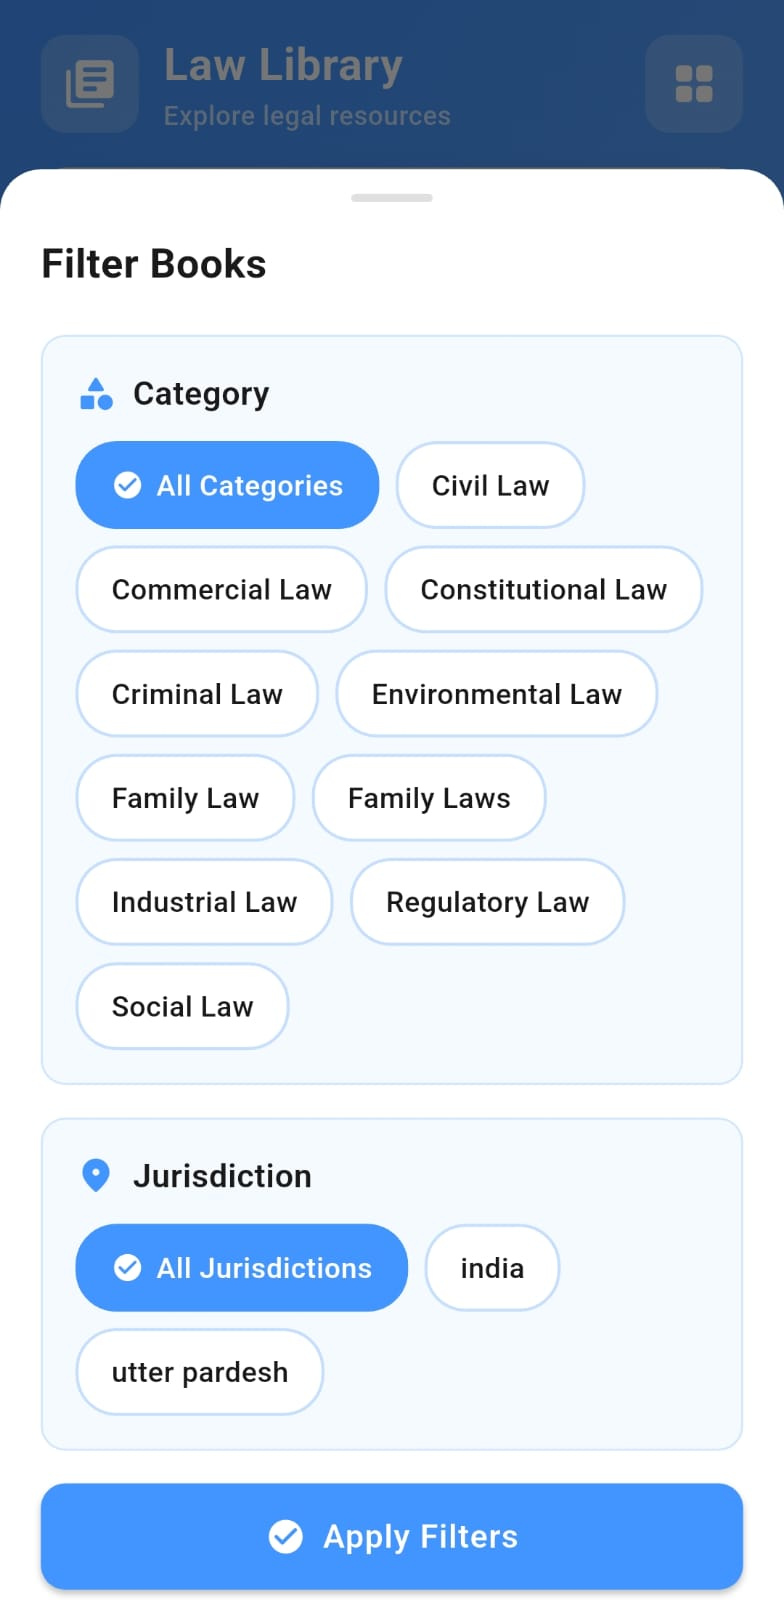Click the checkmark in All Jurisdictions chip
784x1600 pixels.
pos(128,1268)
